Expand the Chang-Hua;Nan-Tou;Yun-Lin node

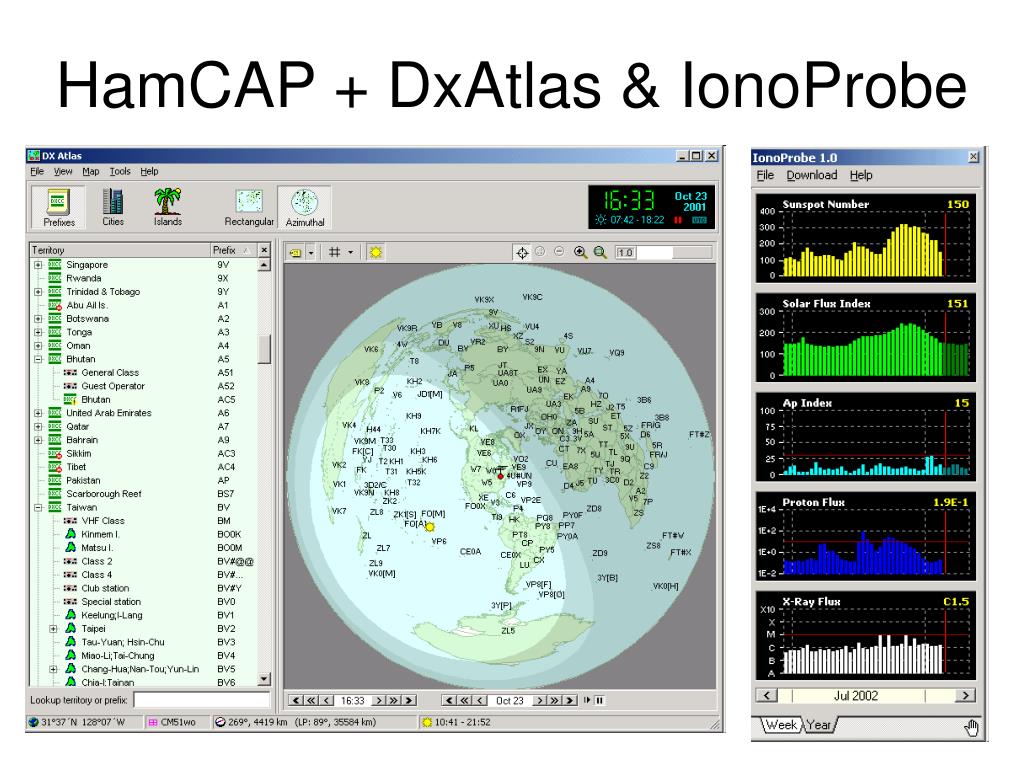(x=54, y=670)
